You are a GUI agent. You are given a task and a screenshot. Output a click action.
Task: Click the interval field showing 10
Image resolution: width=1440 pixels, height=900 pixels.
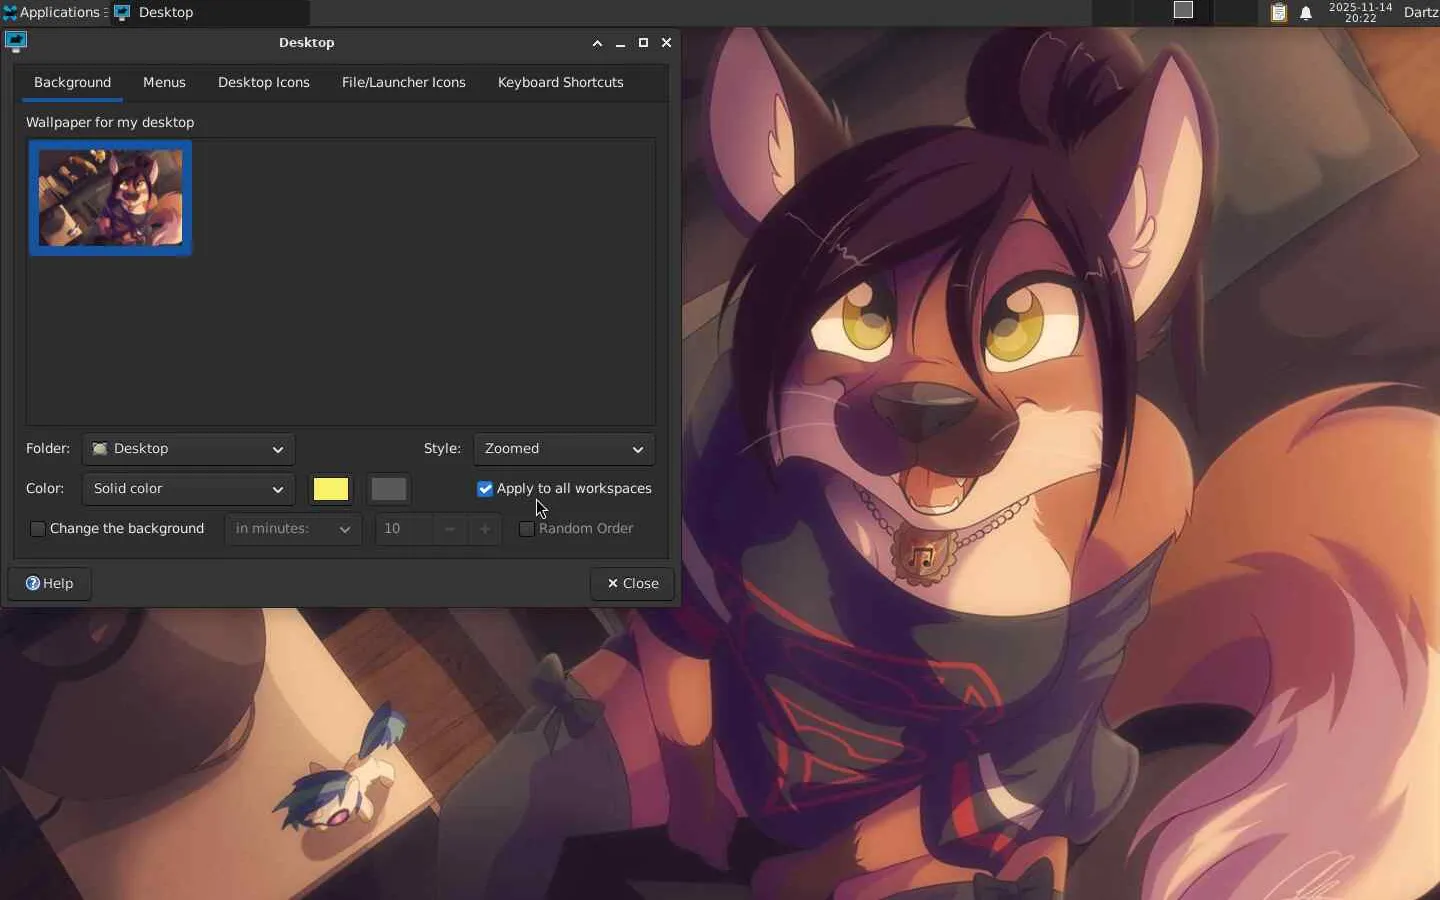[x=404, y=529]
